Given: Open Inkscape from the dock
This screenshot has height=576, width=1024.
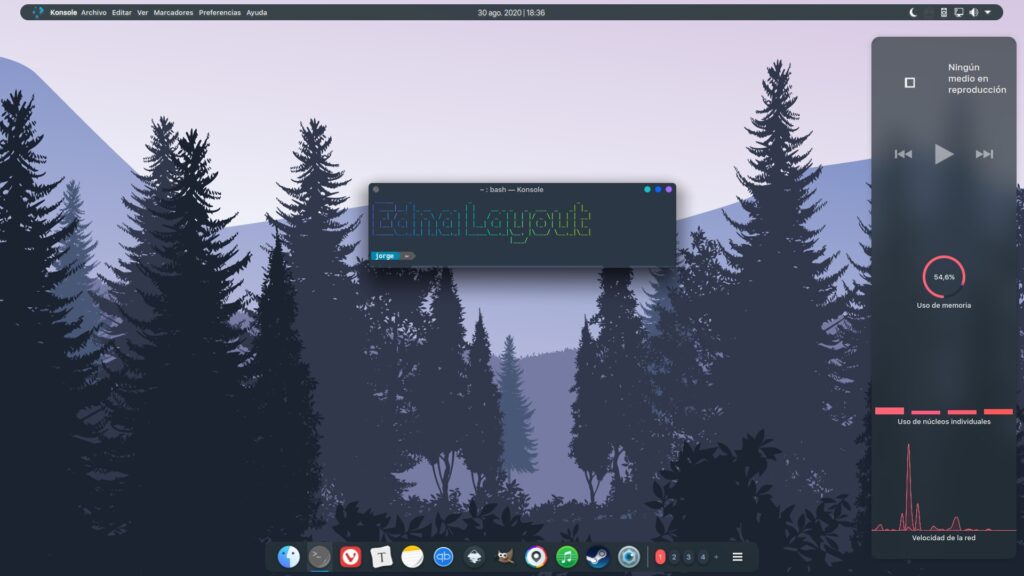Looking at the screenshot, I should point(474,557).
